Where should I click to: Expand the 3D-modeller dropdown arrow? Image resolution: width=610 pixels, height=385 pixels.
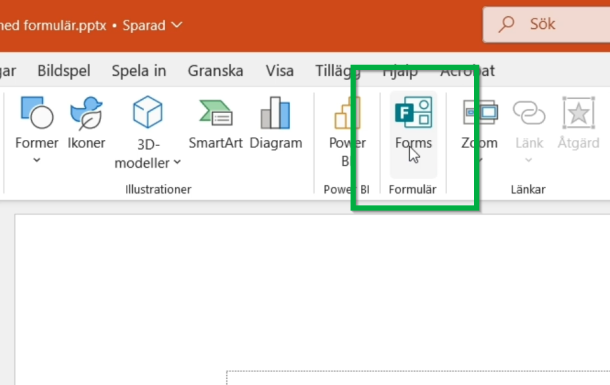[x=177, y=162]
